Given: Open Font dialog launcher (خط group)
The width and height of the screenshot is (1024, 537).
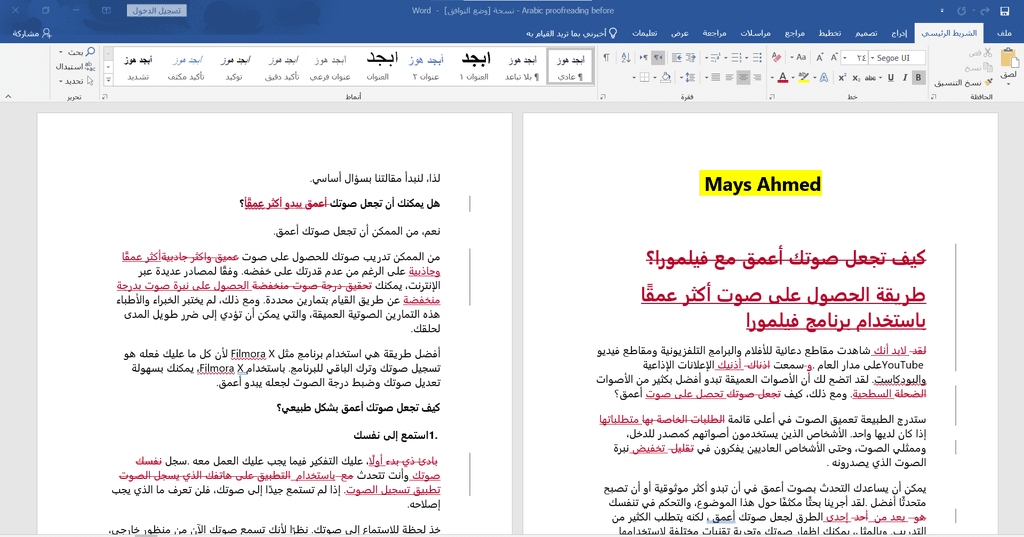Looking at the screenshot, I should [771, 97].
